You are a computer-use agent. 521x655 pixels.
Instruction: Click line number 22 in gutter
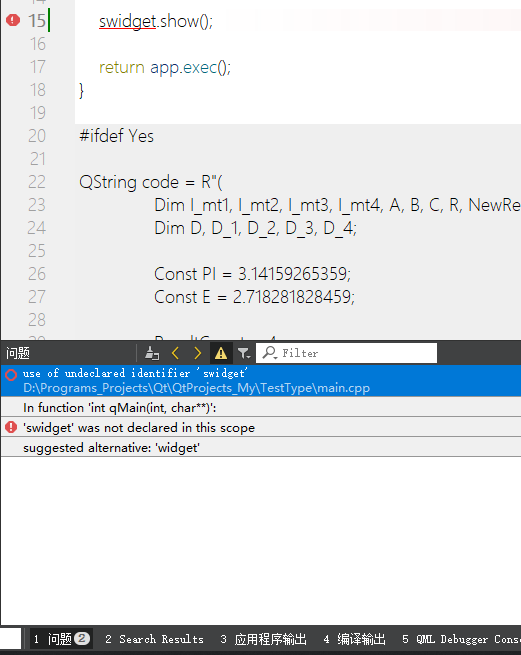tap(37, 182)
